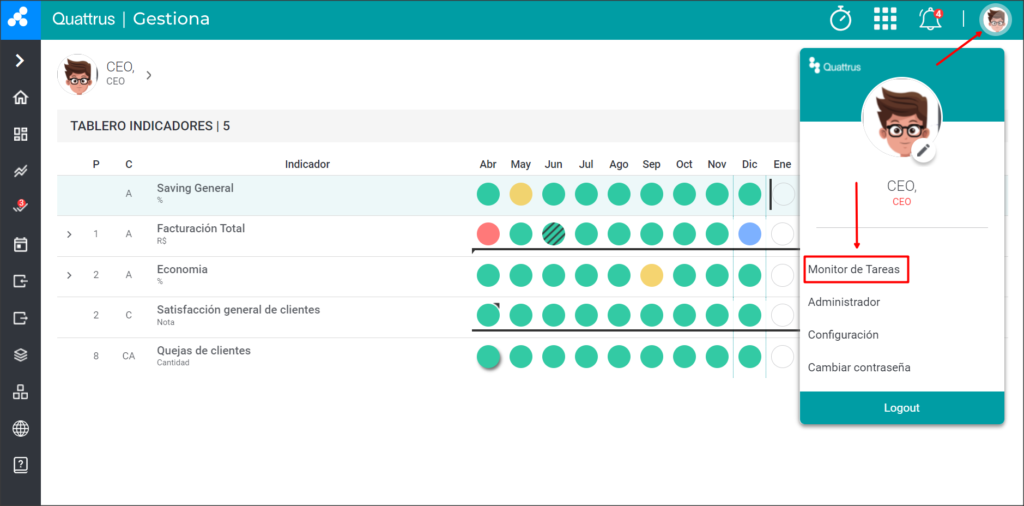Click the yellow Sep status of Economia
The width and height of the screenshot is (1024, 506).
tap(652, 275)
